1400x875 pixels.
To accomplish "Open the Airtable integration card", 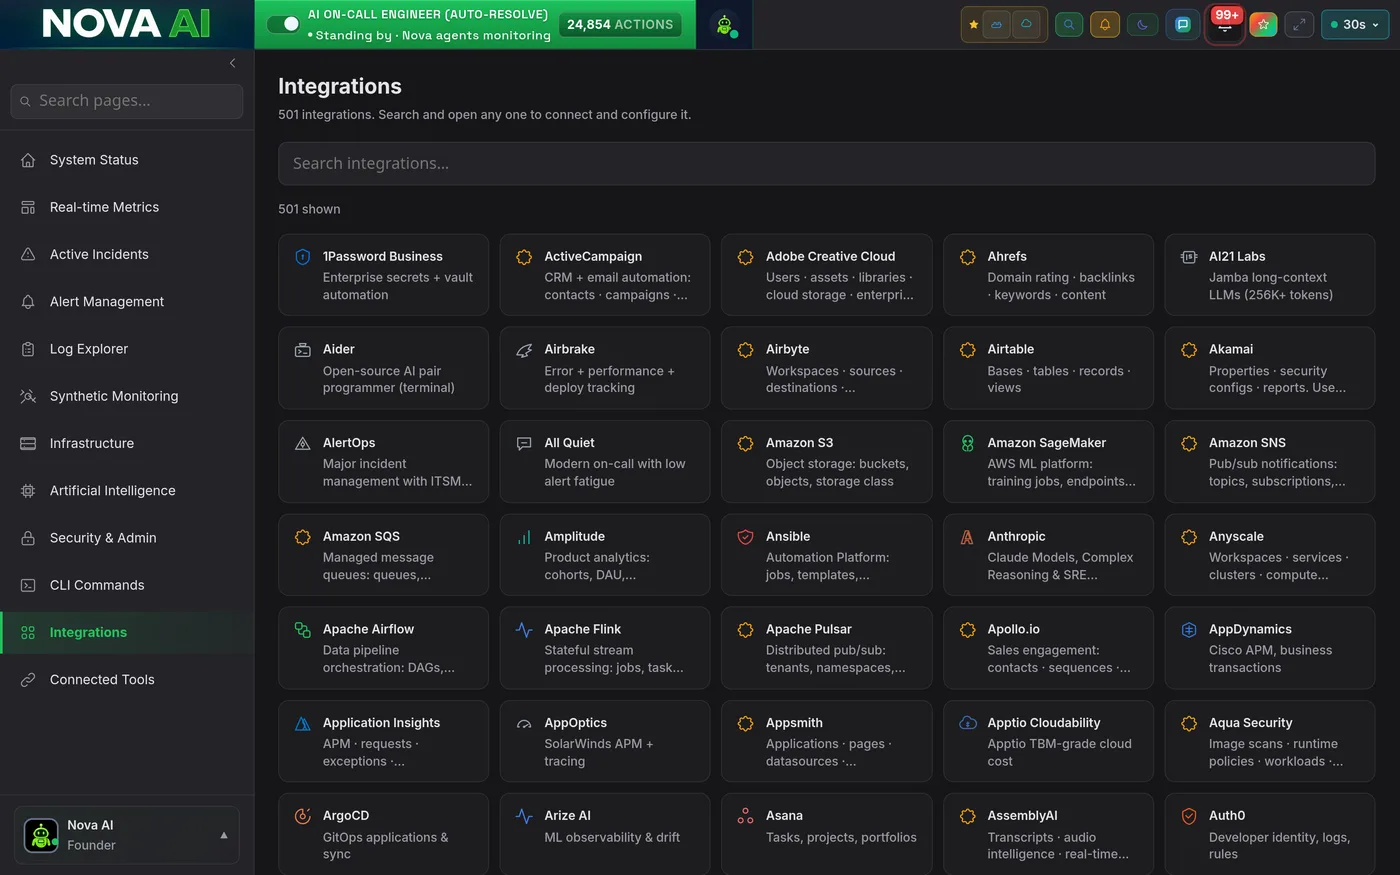I will tap(1048, 368).
